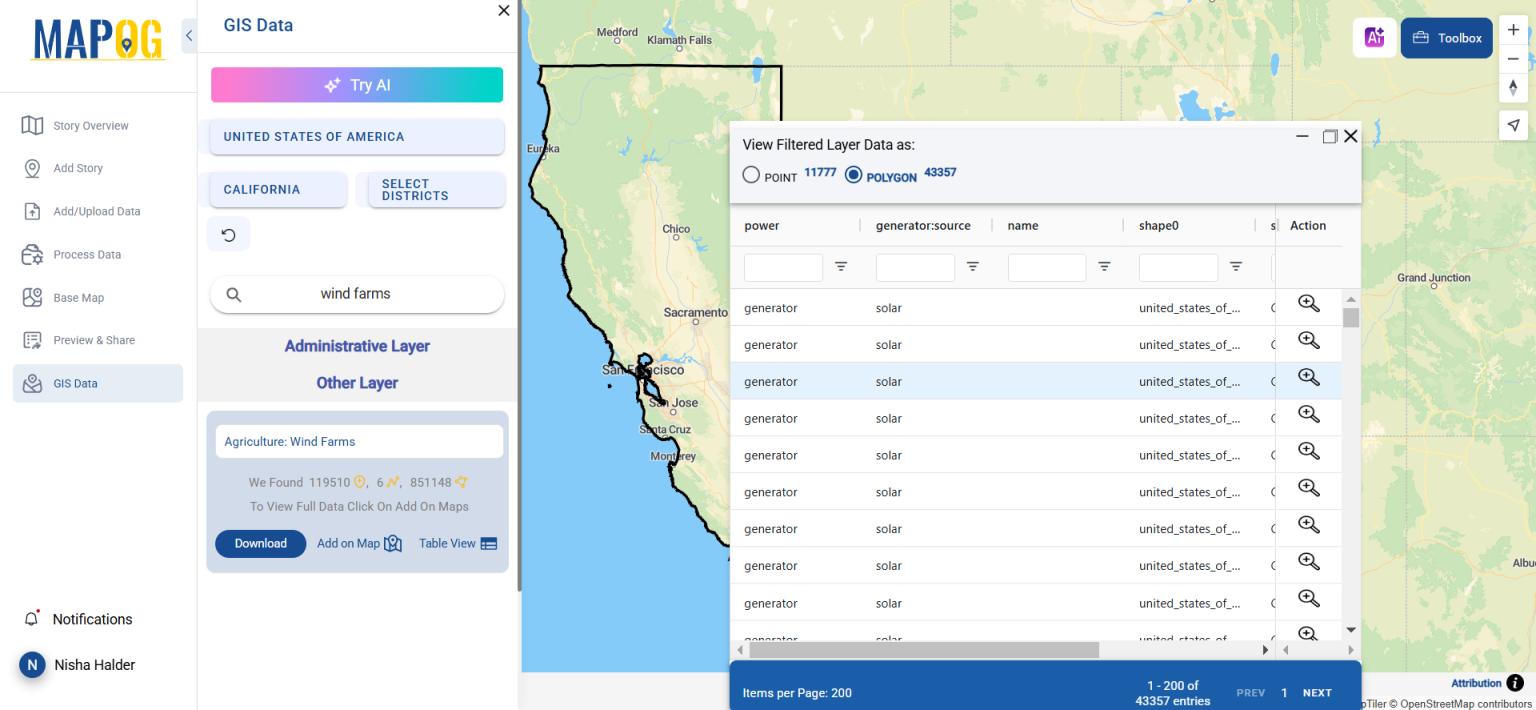Click the Add/Upload Data sidebar icon
Screen dimensions: 1536x710
[31, 211]
